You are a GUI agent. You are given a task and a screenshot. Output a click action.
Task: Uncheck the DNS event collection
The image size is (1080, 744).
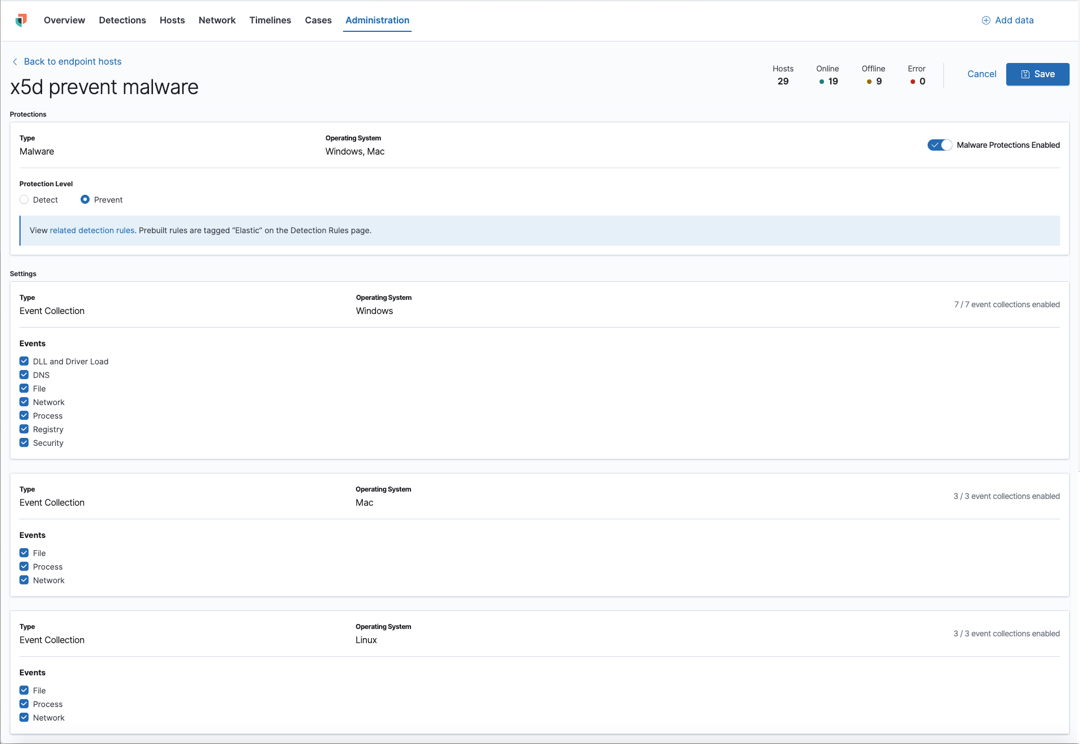(24, 375)
